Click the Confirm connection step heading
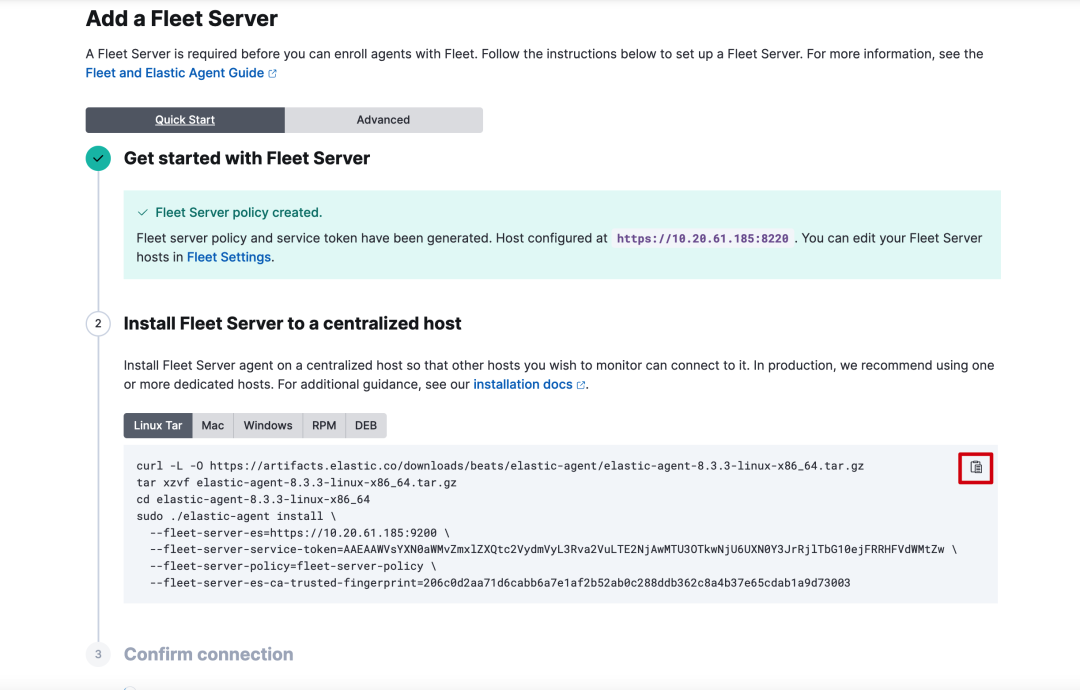 pyautogui.click(x=208, y=654)
